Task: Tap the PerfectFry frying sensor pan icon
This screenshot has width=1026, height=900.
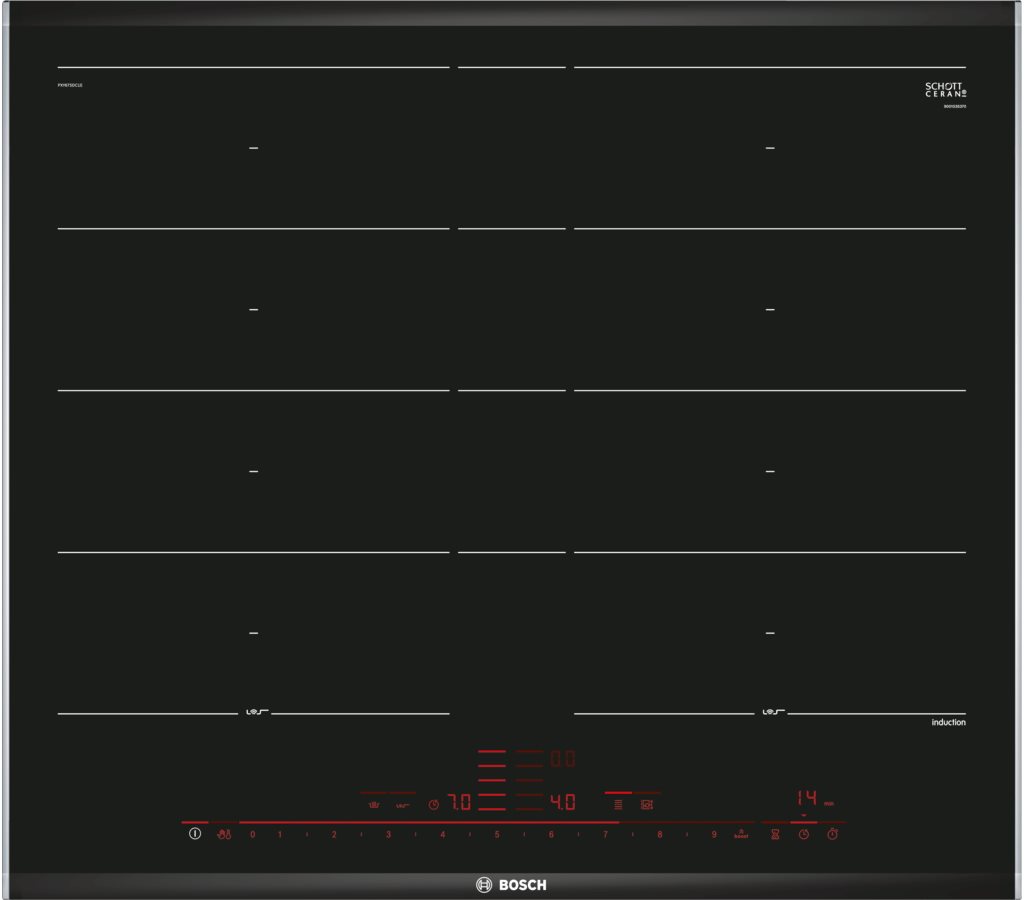Action: click(x=374, y=803)
